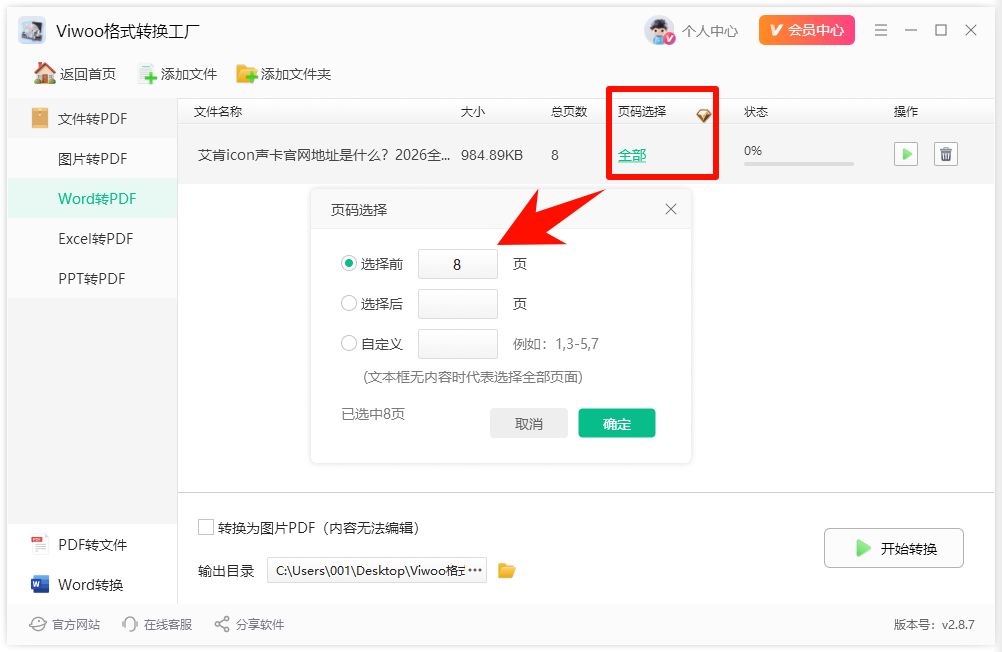Open the user avatar profile icon
The image size is (1002, 652).
[659, 31]
